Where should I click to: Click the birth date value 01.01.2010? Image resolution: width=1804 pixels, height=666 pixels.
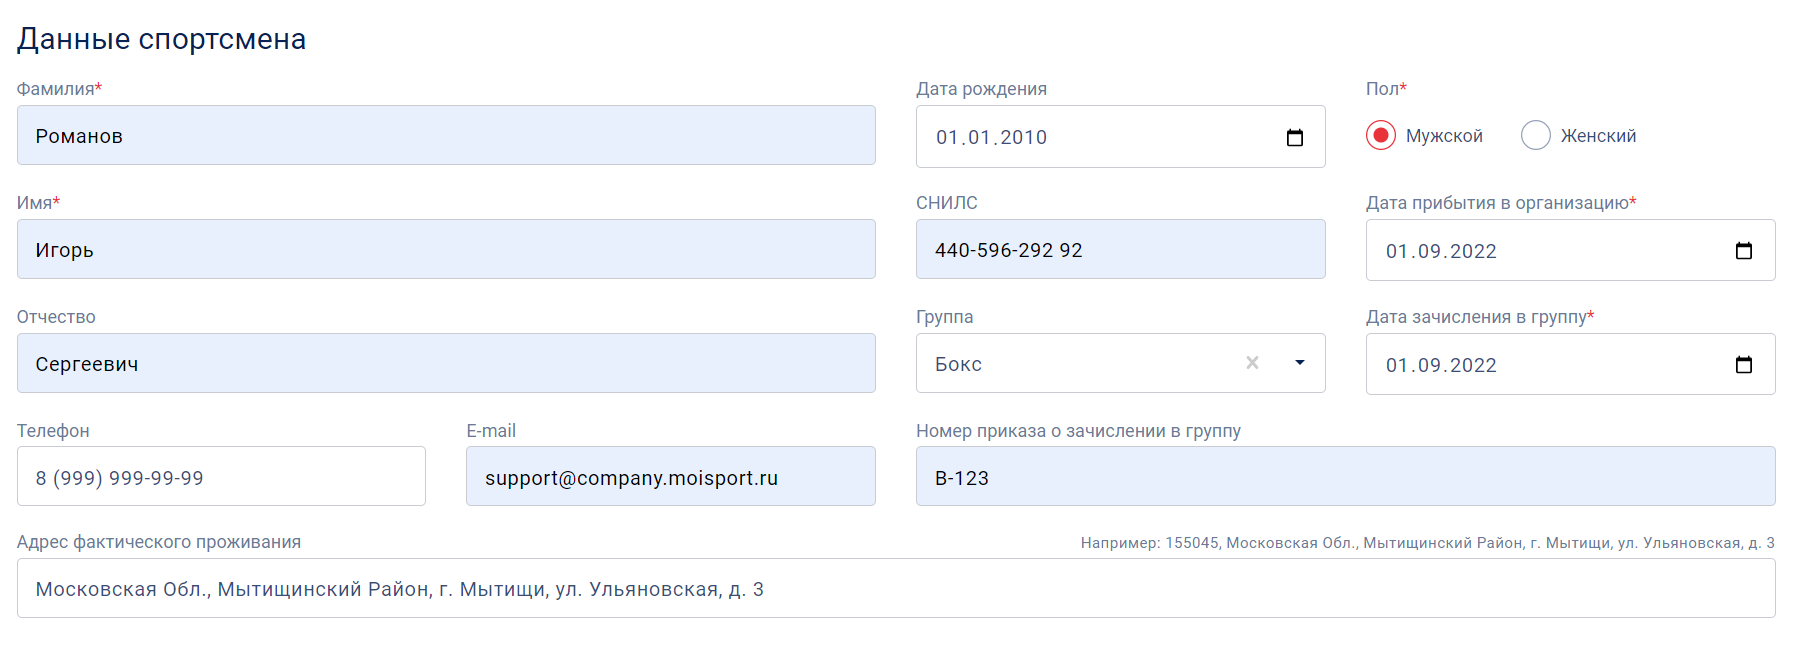(991, 137)
